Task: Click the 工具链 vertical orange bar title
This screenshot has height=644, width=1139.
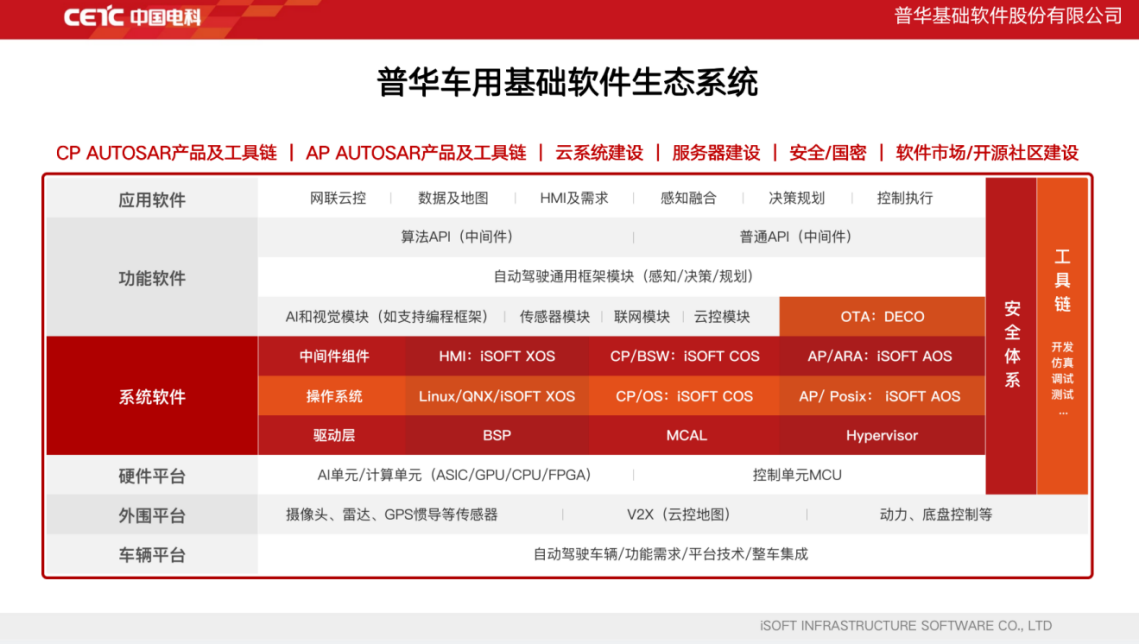Action: (1063, 280)
